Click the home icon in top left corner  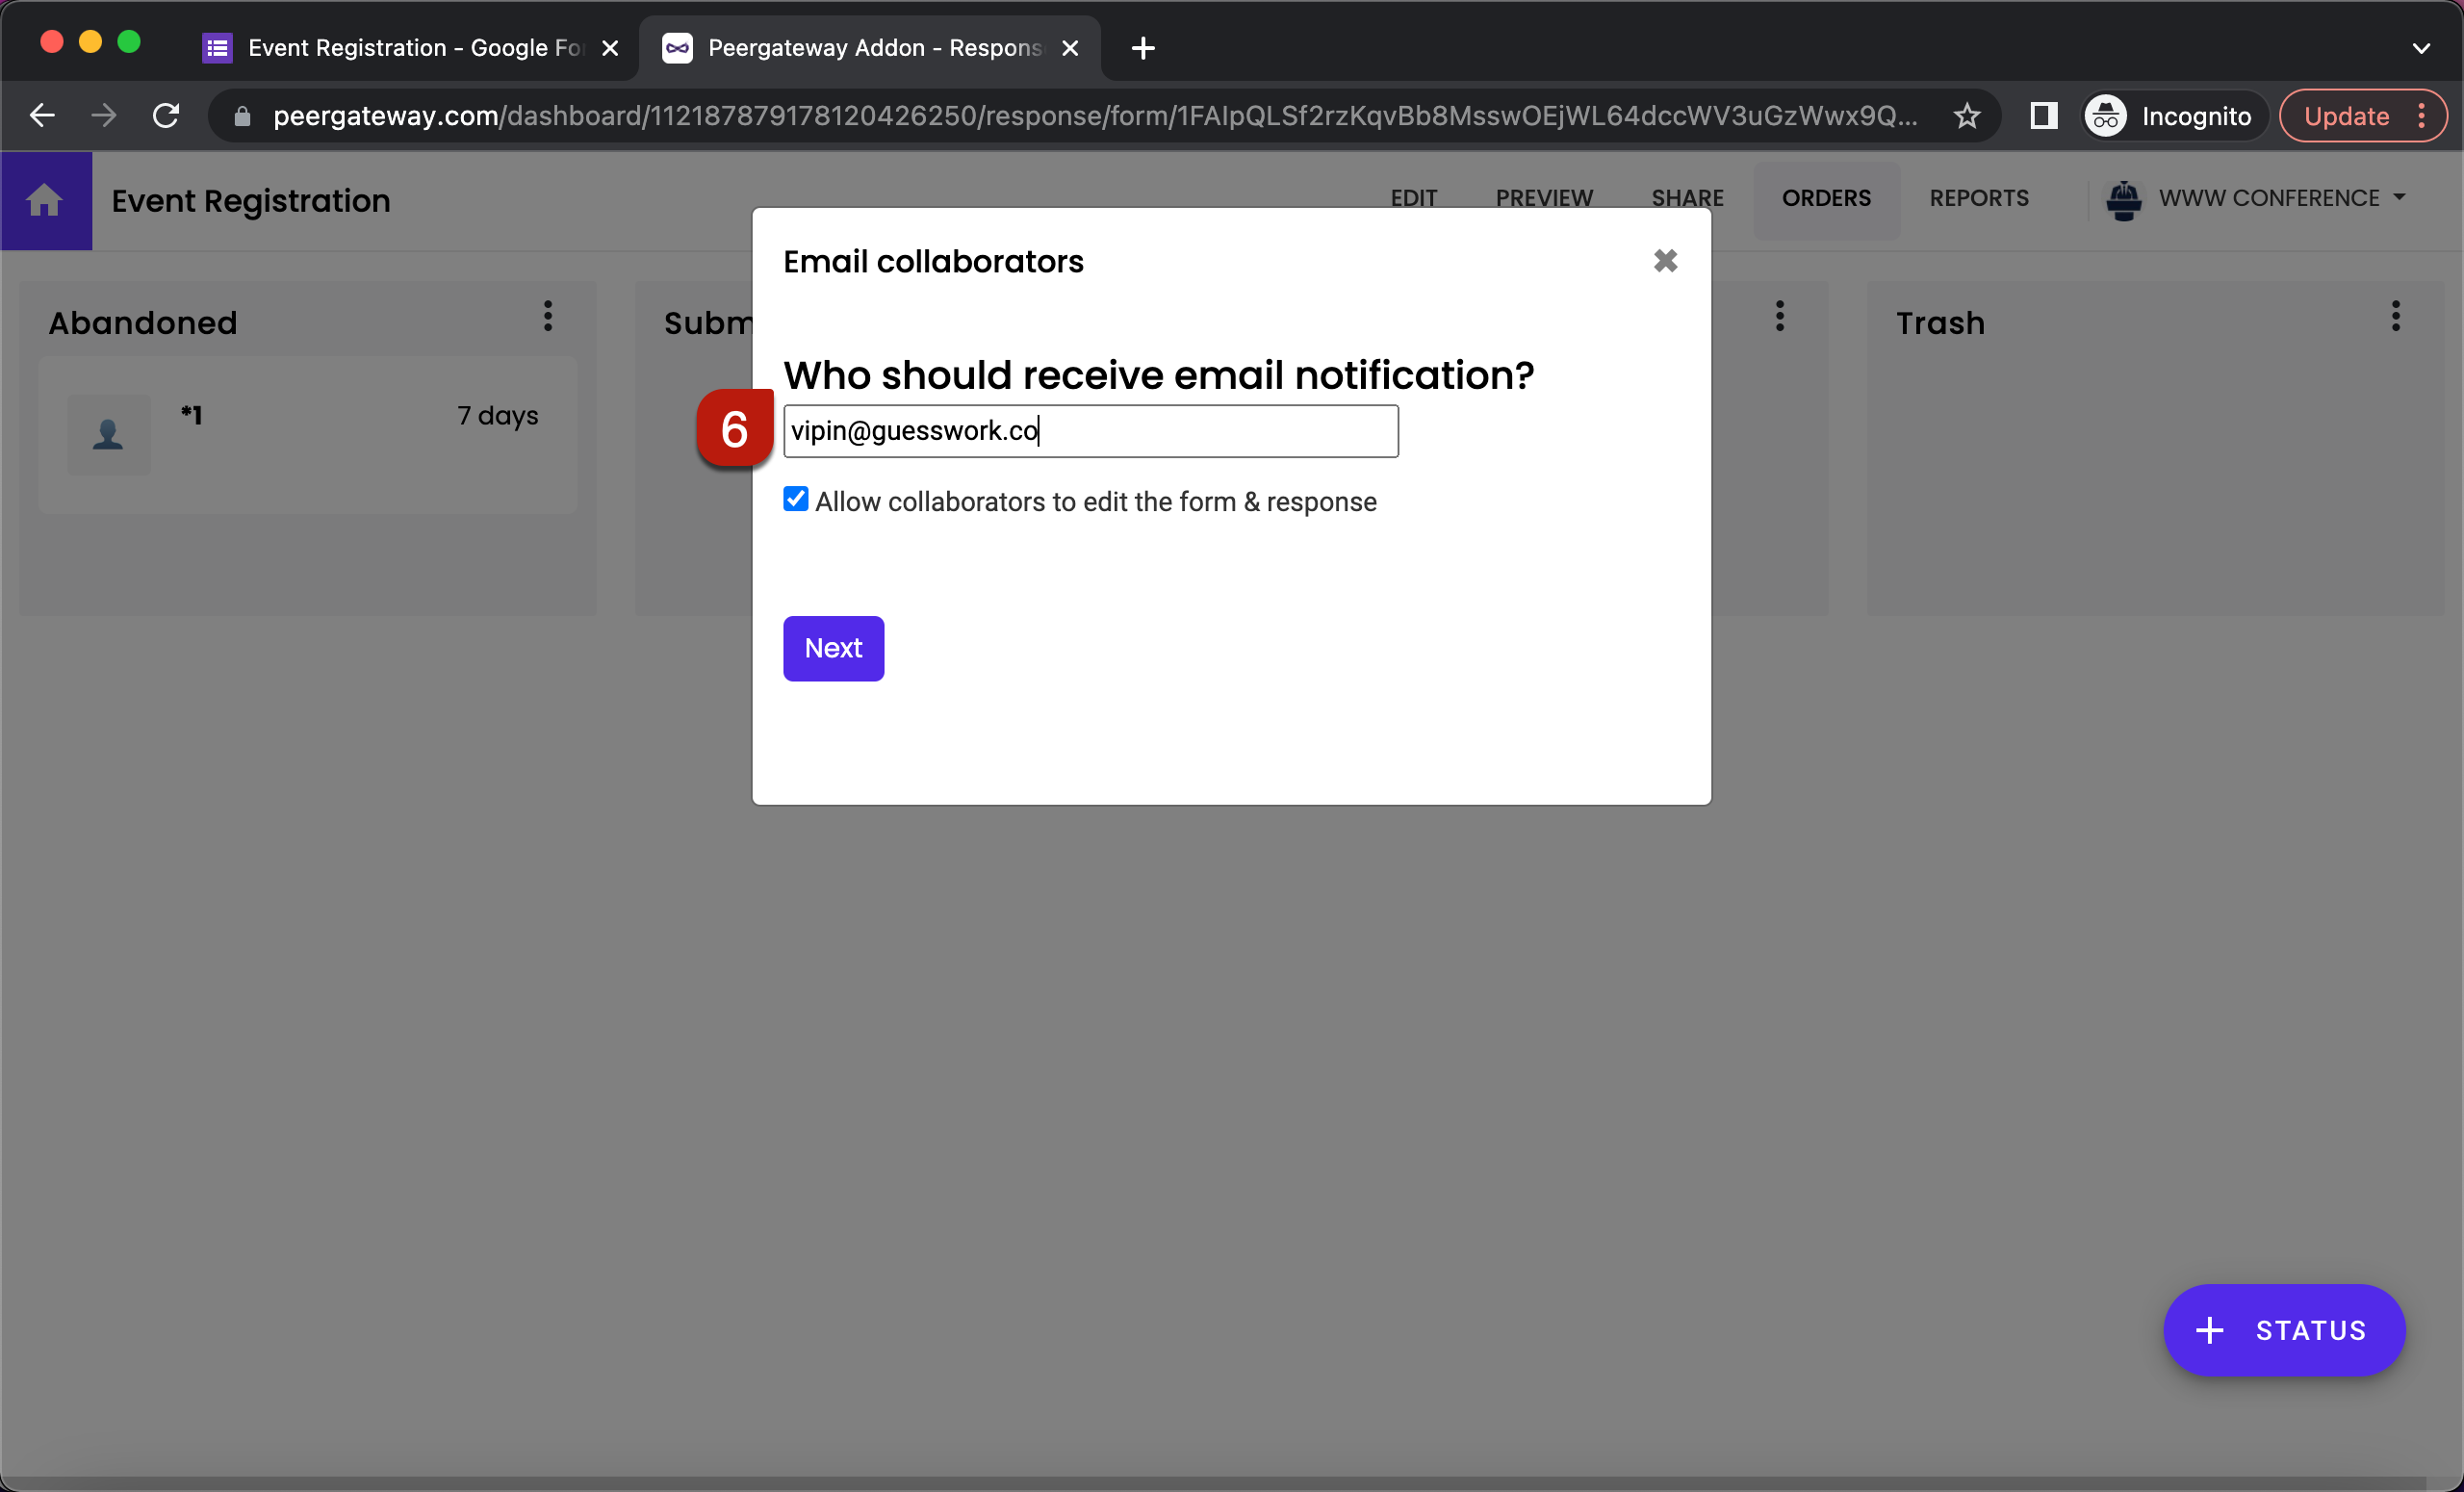(45, 200)
